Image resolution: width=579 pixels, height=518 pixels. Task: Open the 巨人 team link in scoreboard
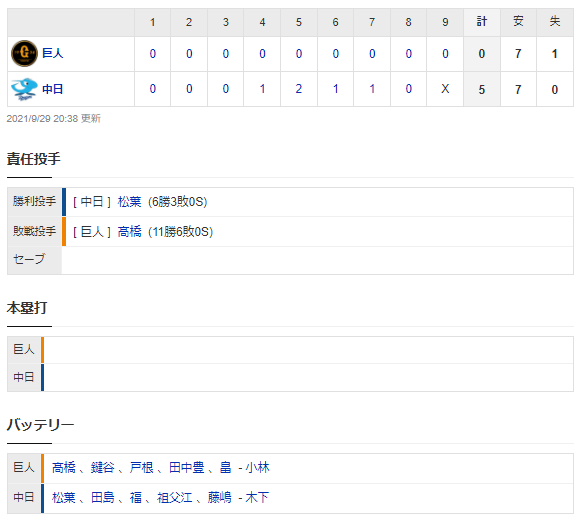tap(53, 54)
